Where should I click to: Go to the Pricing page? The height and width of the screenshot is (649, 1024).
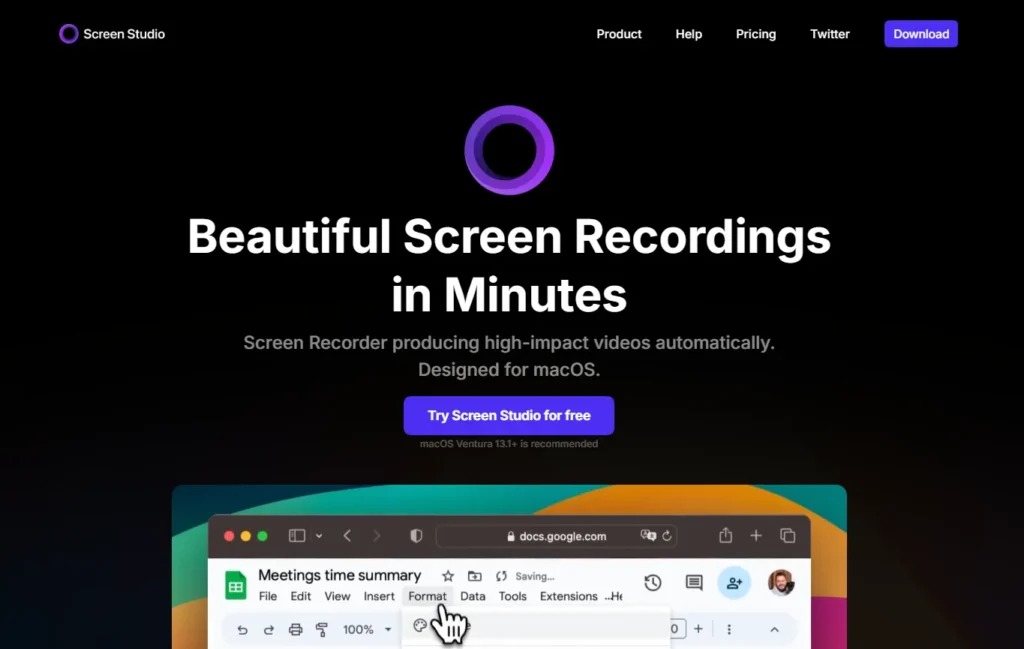coord(756,34)
